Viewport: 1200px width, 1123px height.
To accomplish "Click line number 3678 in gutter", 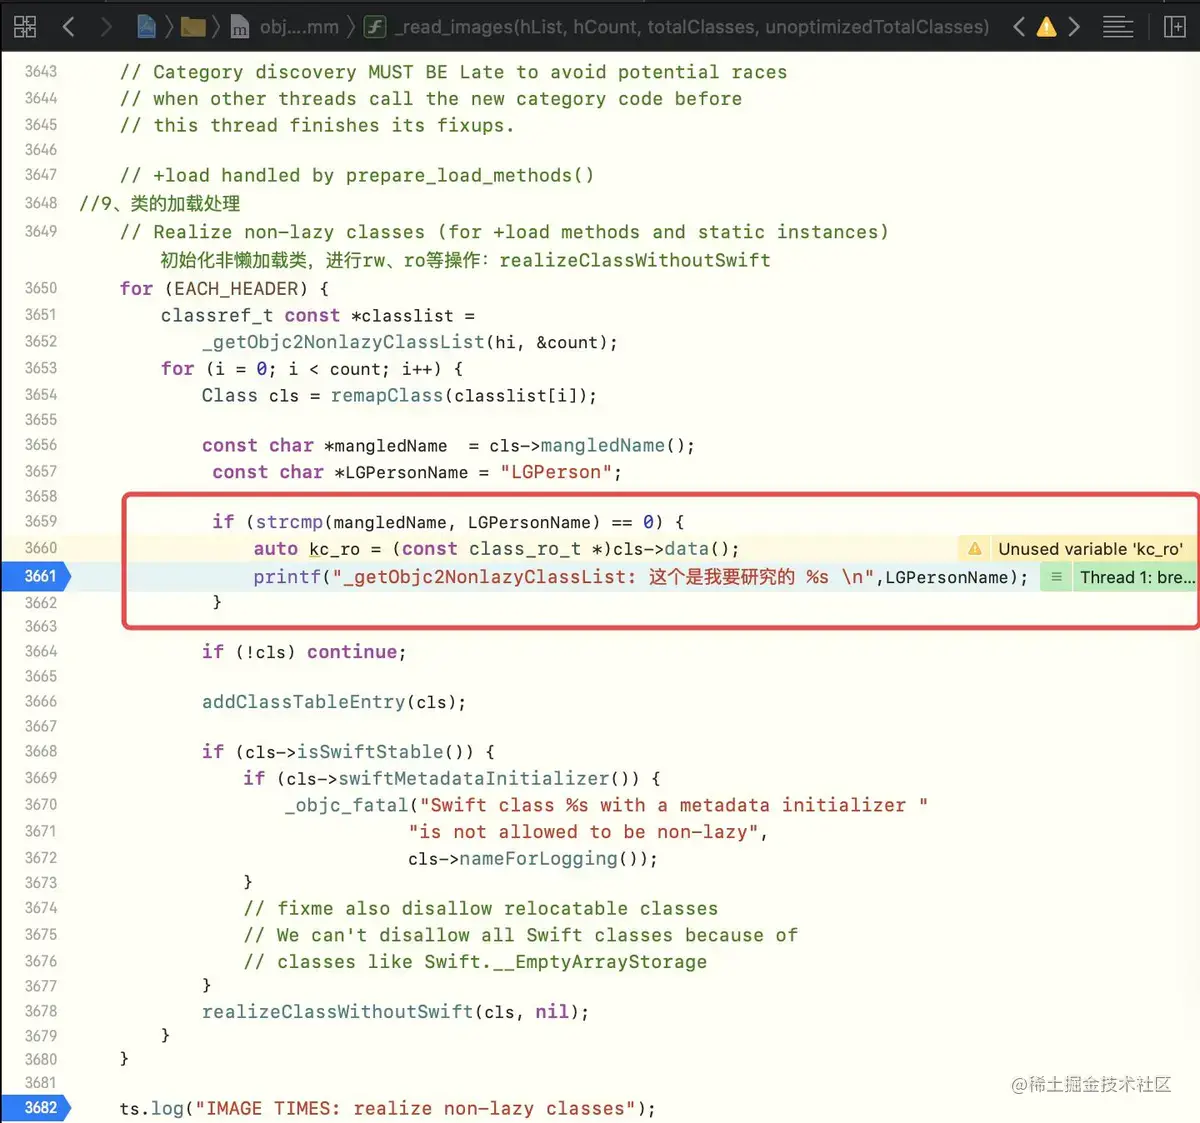I will (41, 1011).
